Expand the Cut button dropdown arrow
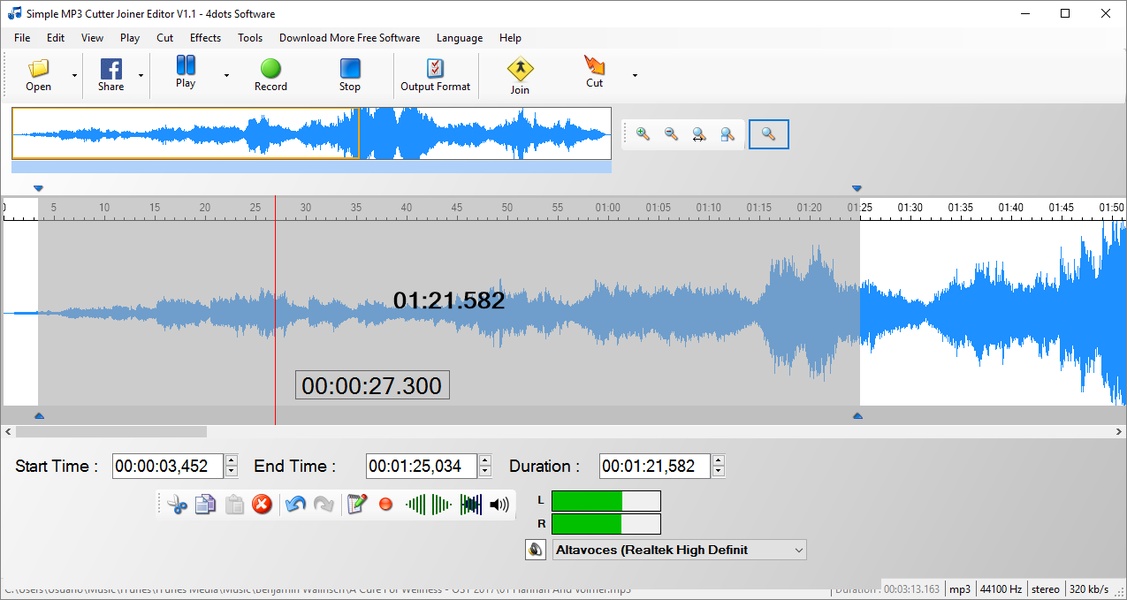This screenshot has width=1127, height=600. (634, 75)
